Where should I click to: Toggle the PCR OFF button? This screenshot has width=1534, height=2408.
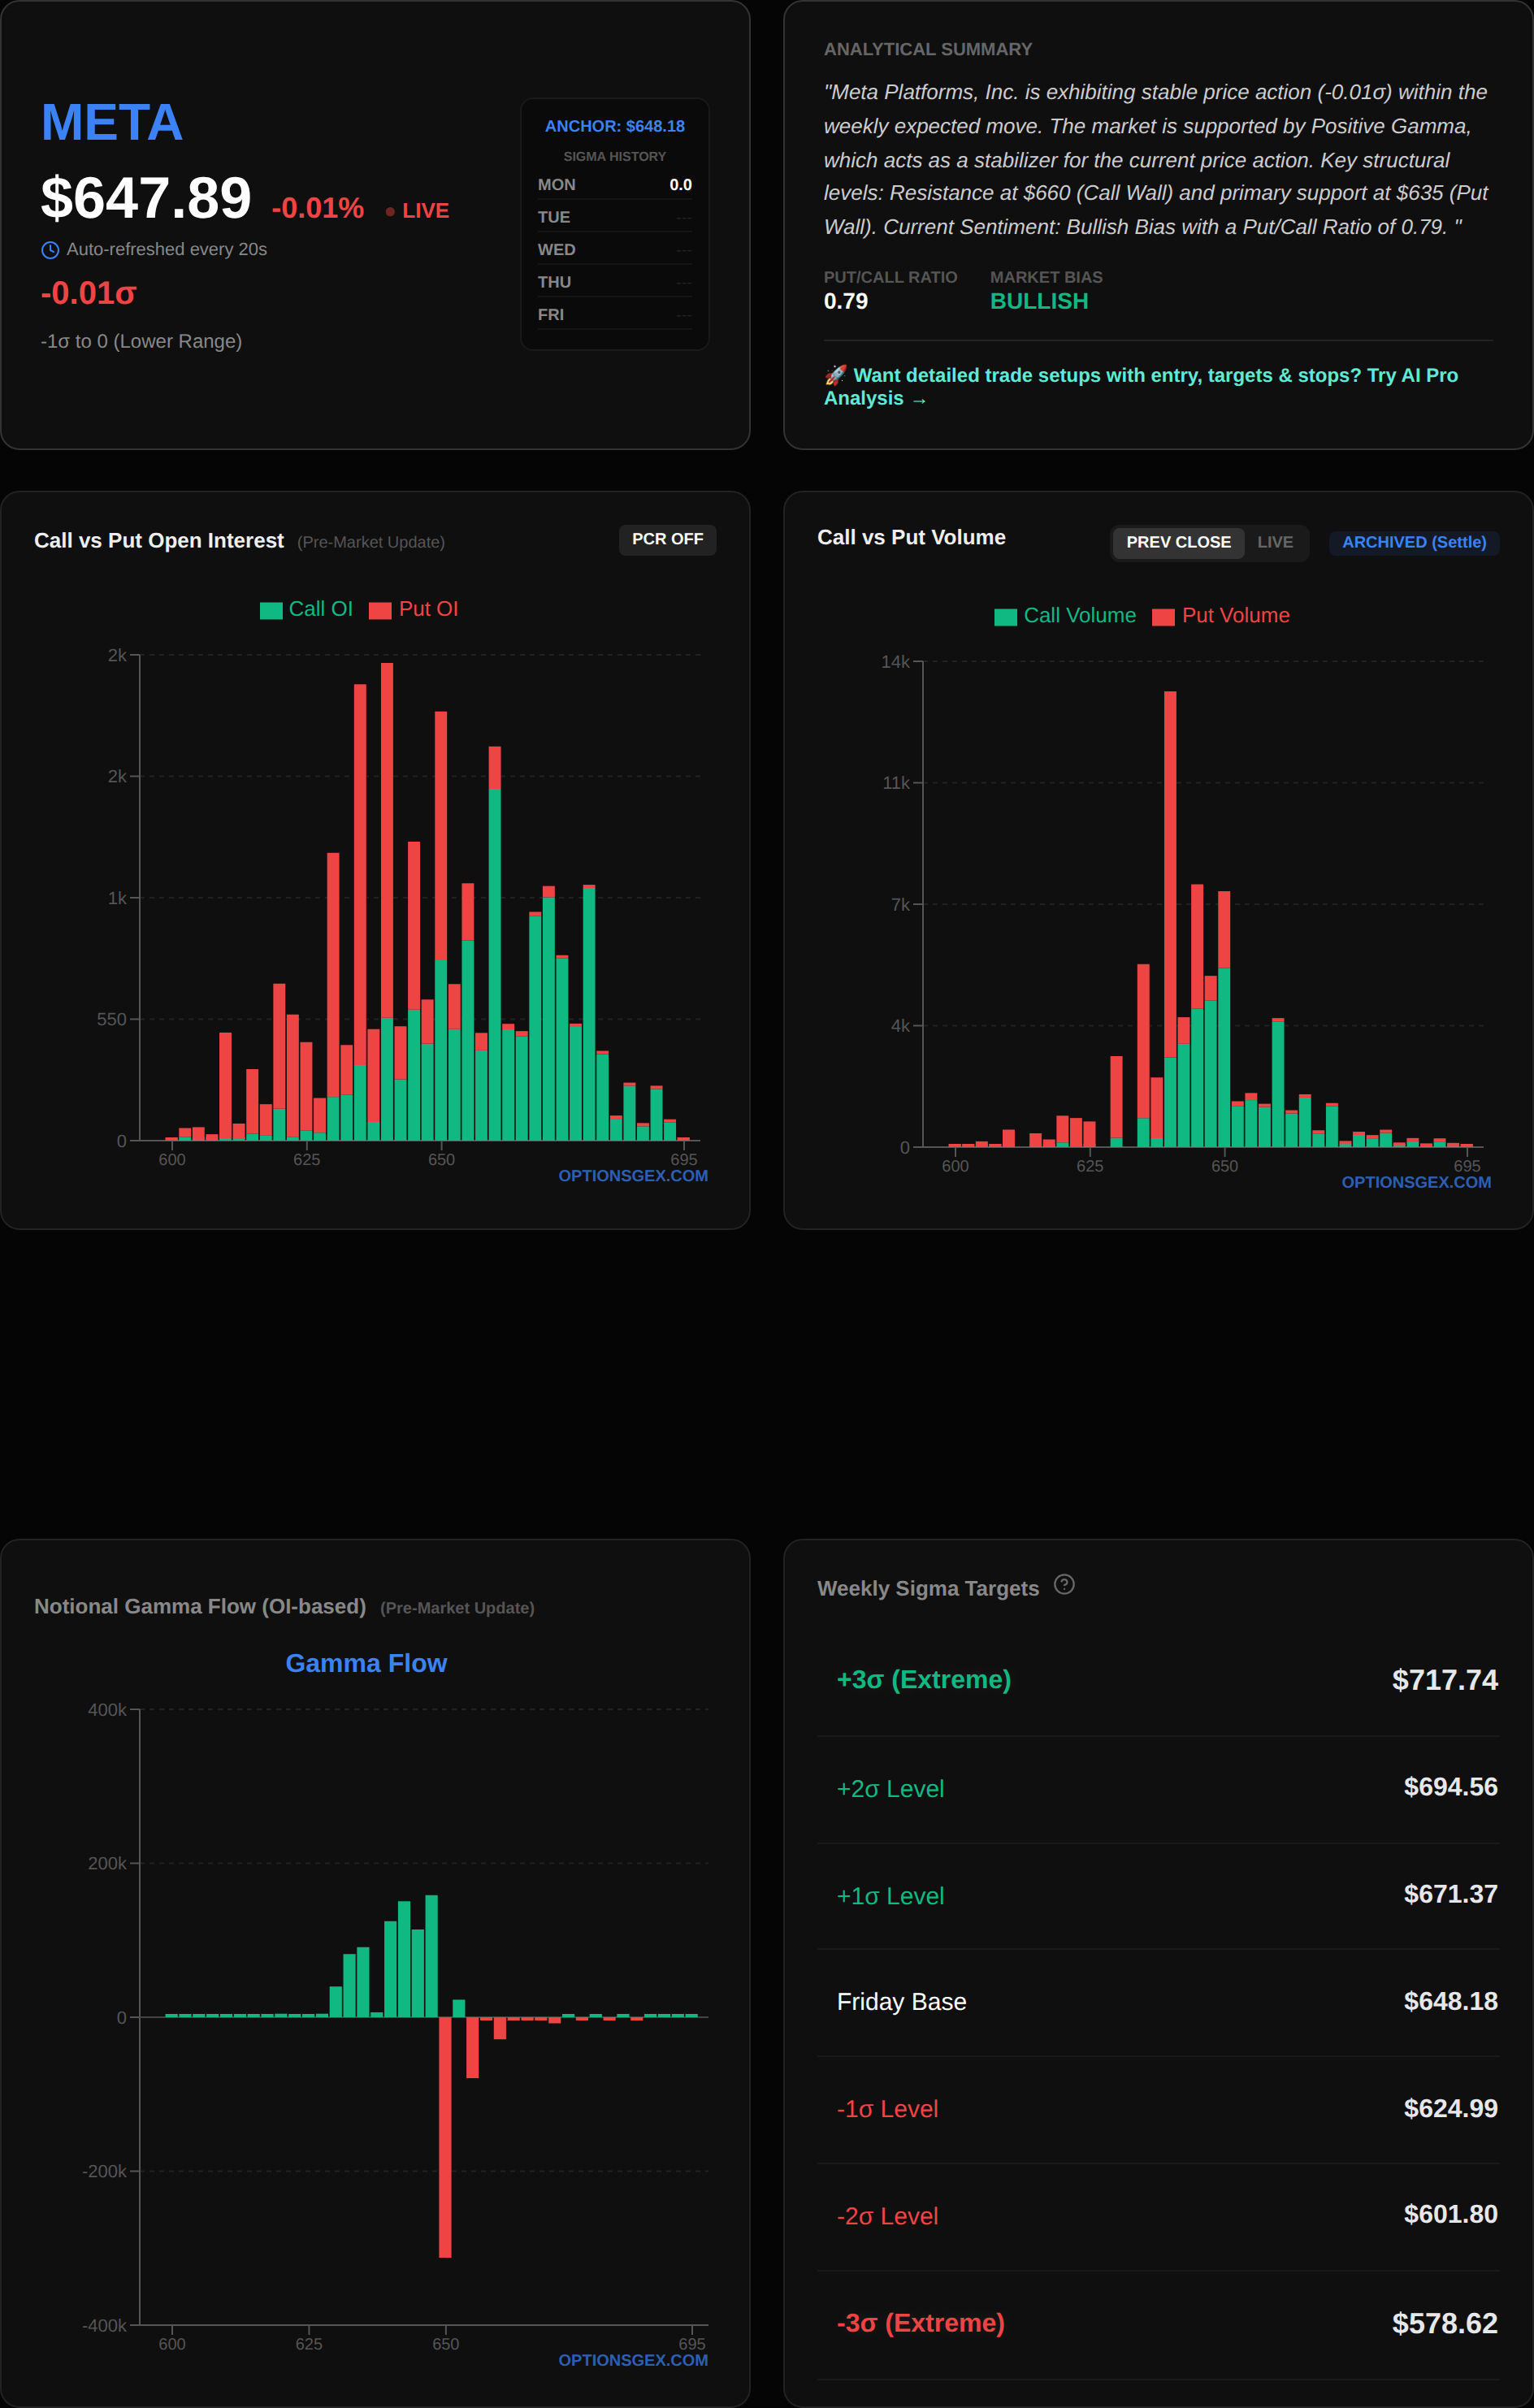pos(667,539)
